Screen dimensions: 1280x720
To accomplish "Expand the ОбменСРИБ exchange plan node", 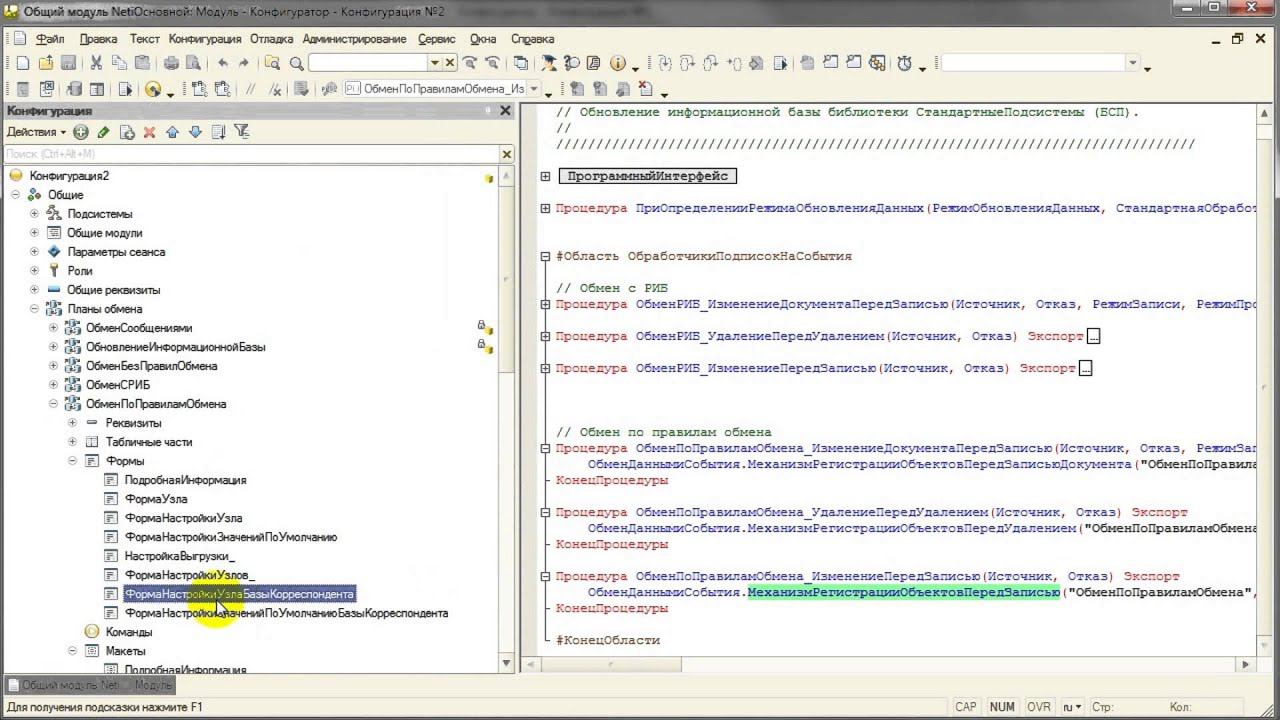I will click(54, 385).
